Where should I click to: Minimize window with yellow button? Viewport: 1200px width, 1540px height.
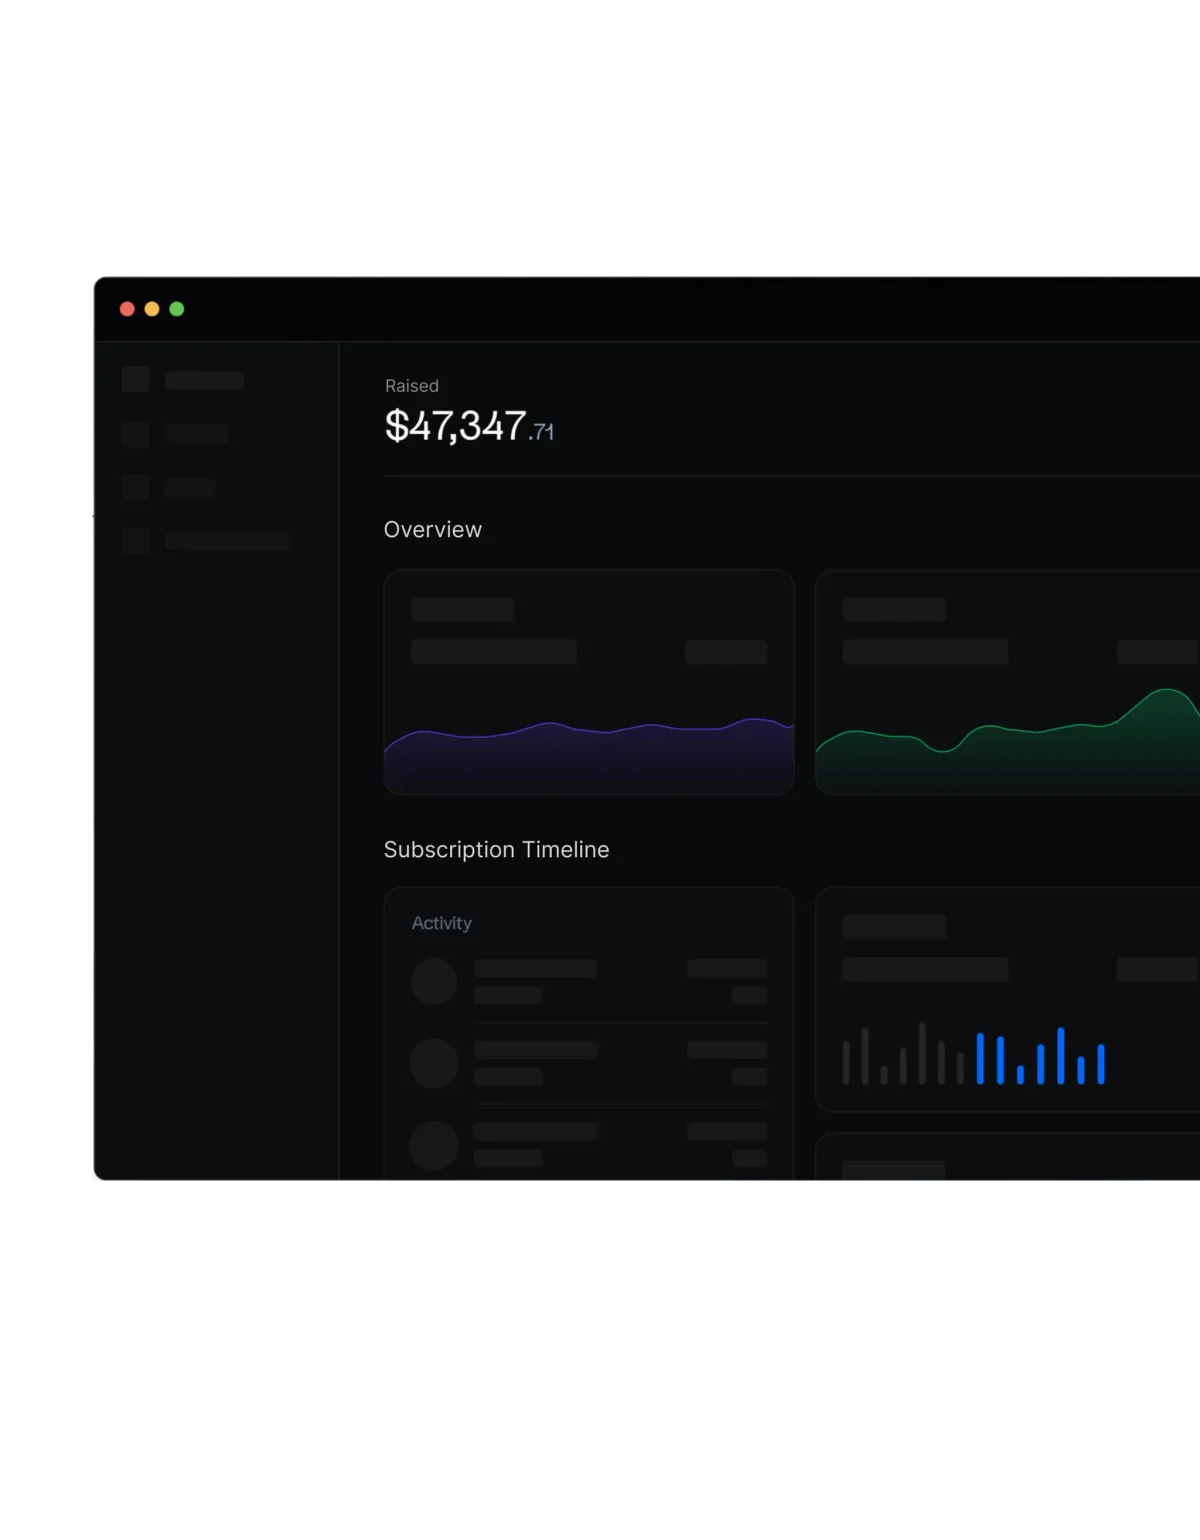tap(152, 309)
